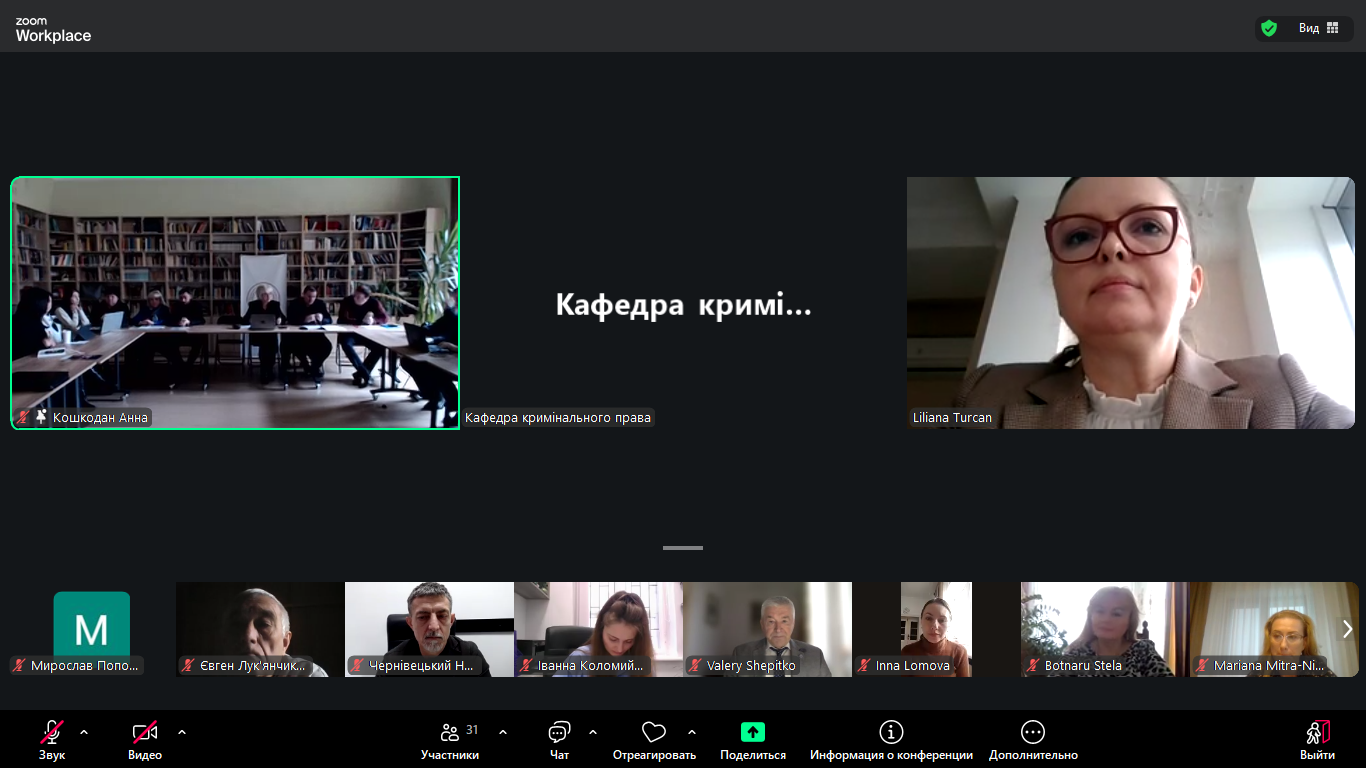Expand the arrow next to Участники
Image resolution: width=1366 pixels, height=768 pixels.
503,732
